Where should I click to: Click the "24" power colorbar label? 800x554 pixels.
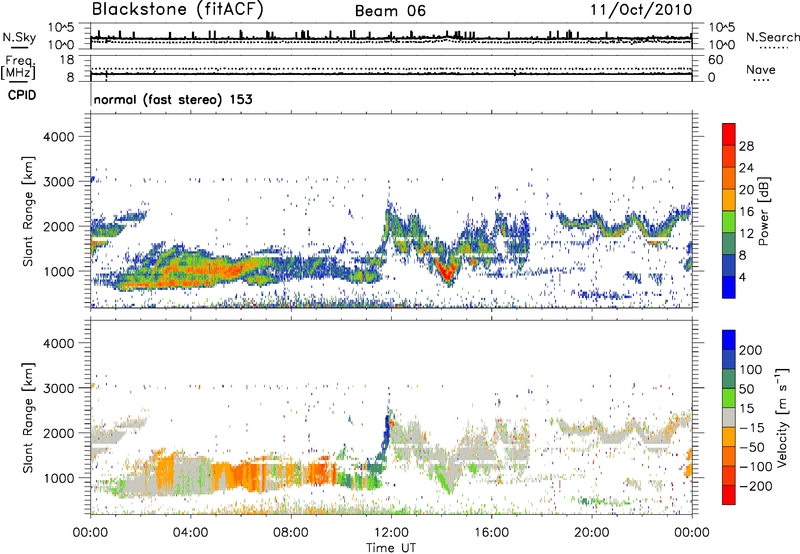coord(746,168)
